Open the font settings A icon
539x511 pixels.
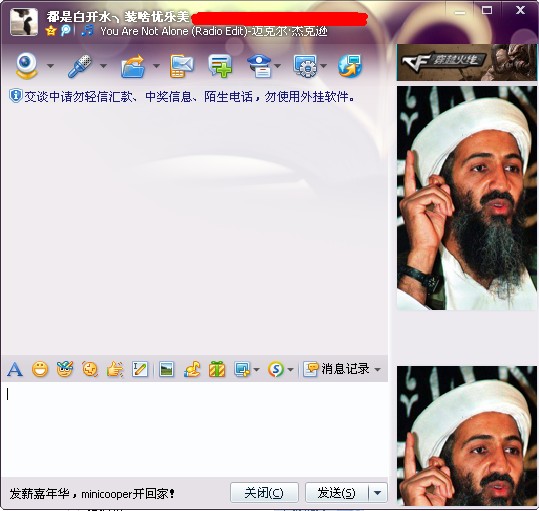point(15,369)
